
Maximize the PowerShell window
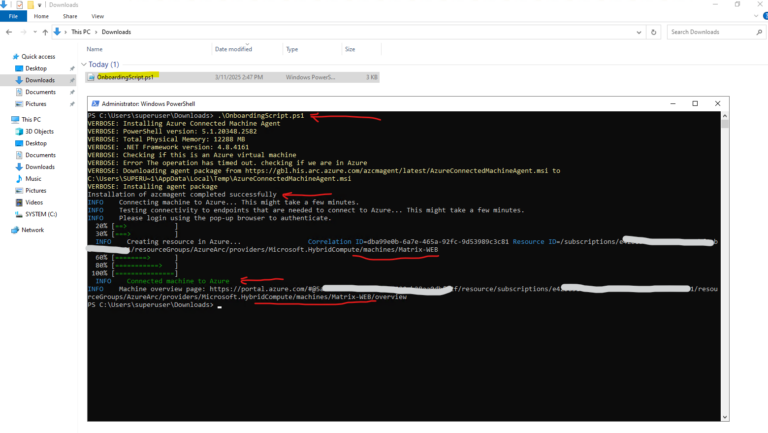[695, 103]
